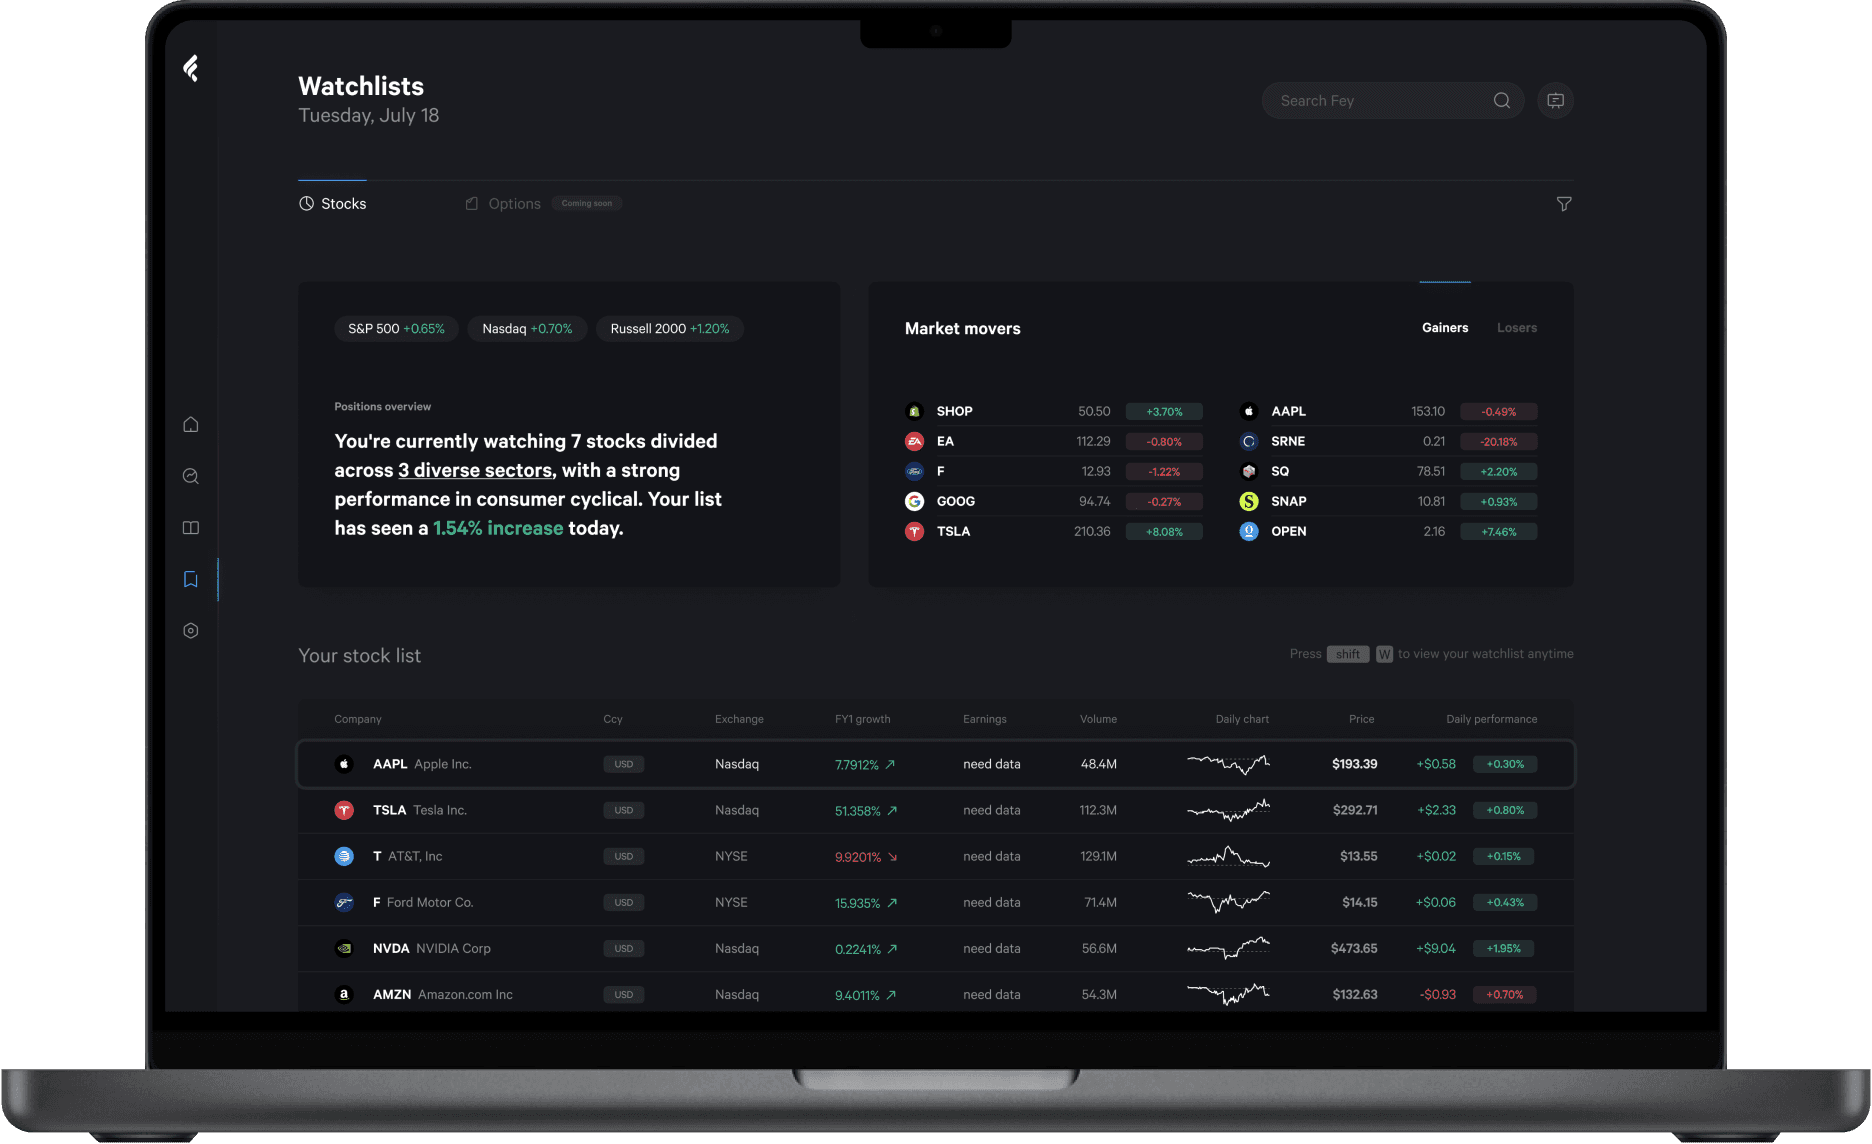Open the settings sidebar icon
Image resolution: width=1872 pixels, height=1144 pixels.
click(191, 631)
